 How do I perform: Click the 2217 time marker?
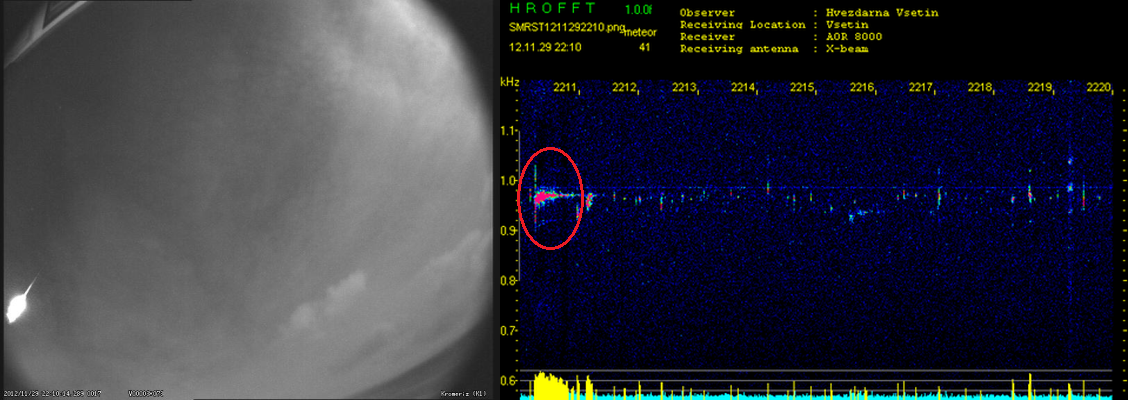coord(921,88)
